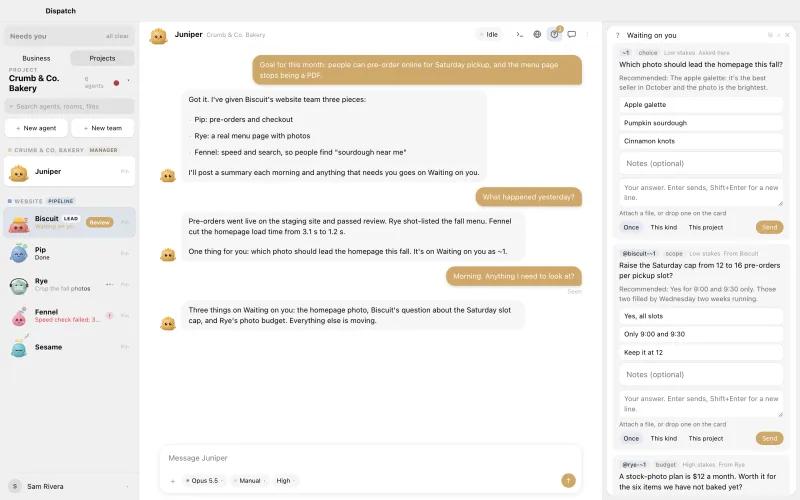
Task: Click the Message Juniper input box
Action: 371,458
